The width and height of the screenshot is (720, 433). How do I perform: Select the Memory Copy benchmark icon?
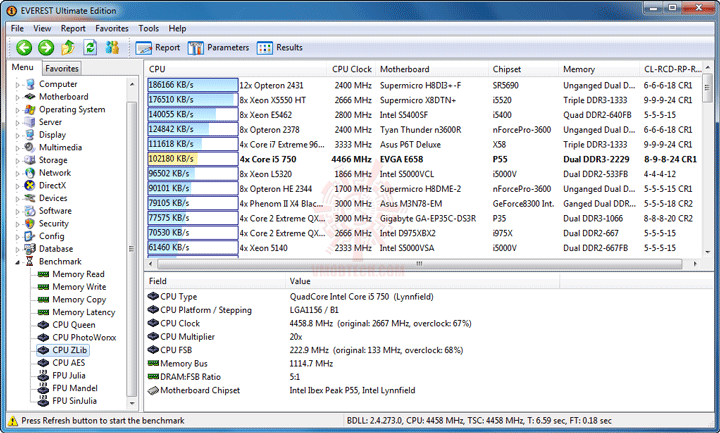(43, 299)
